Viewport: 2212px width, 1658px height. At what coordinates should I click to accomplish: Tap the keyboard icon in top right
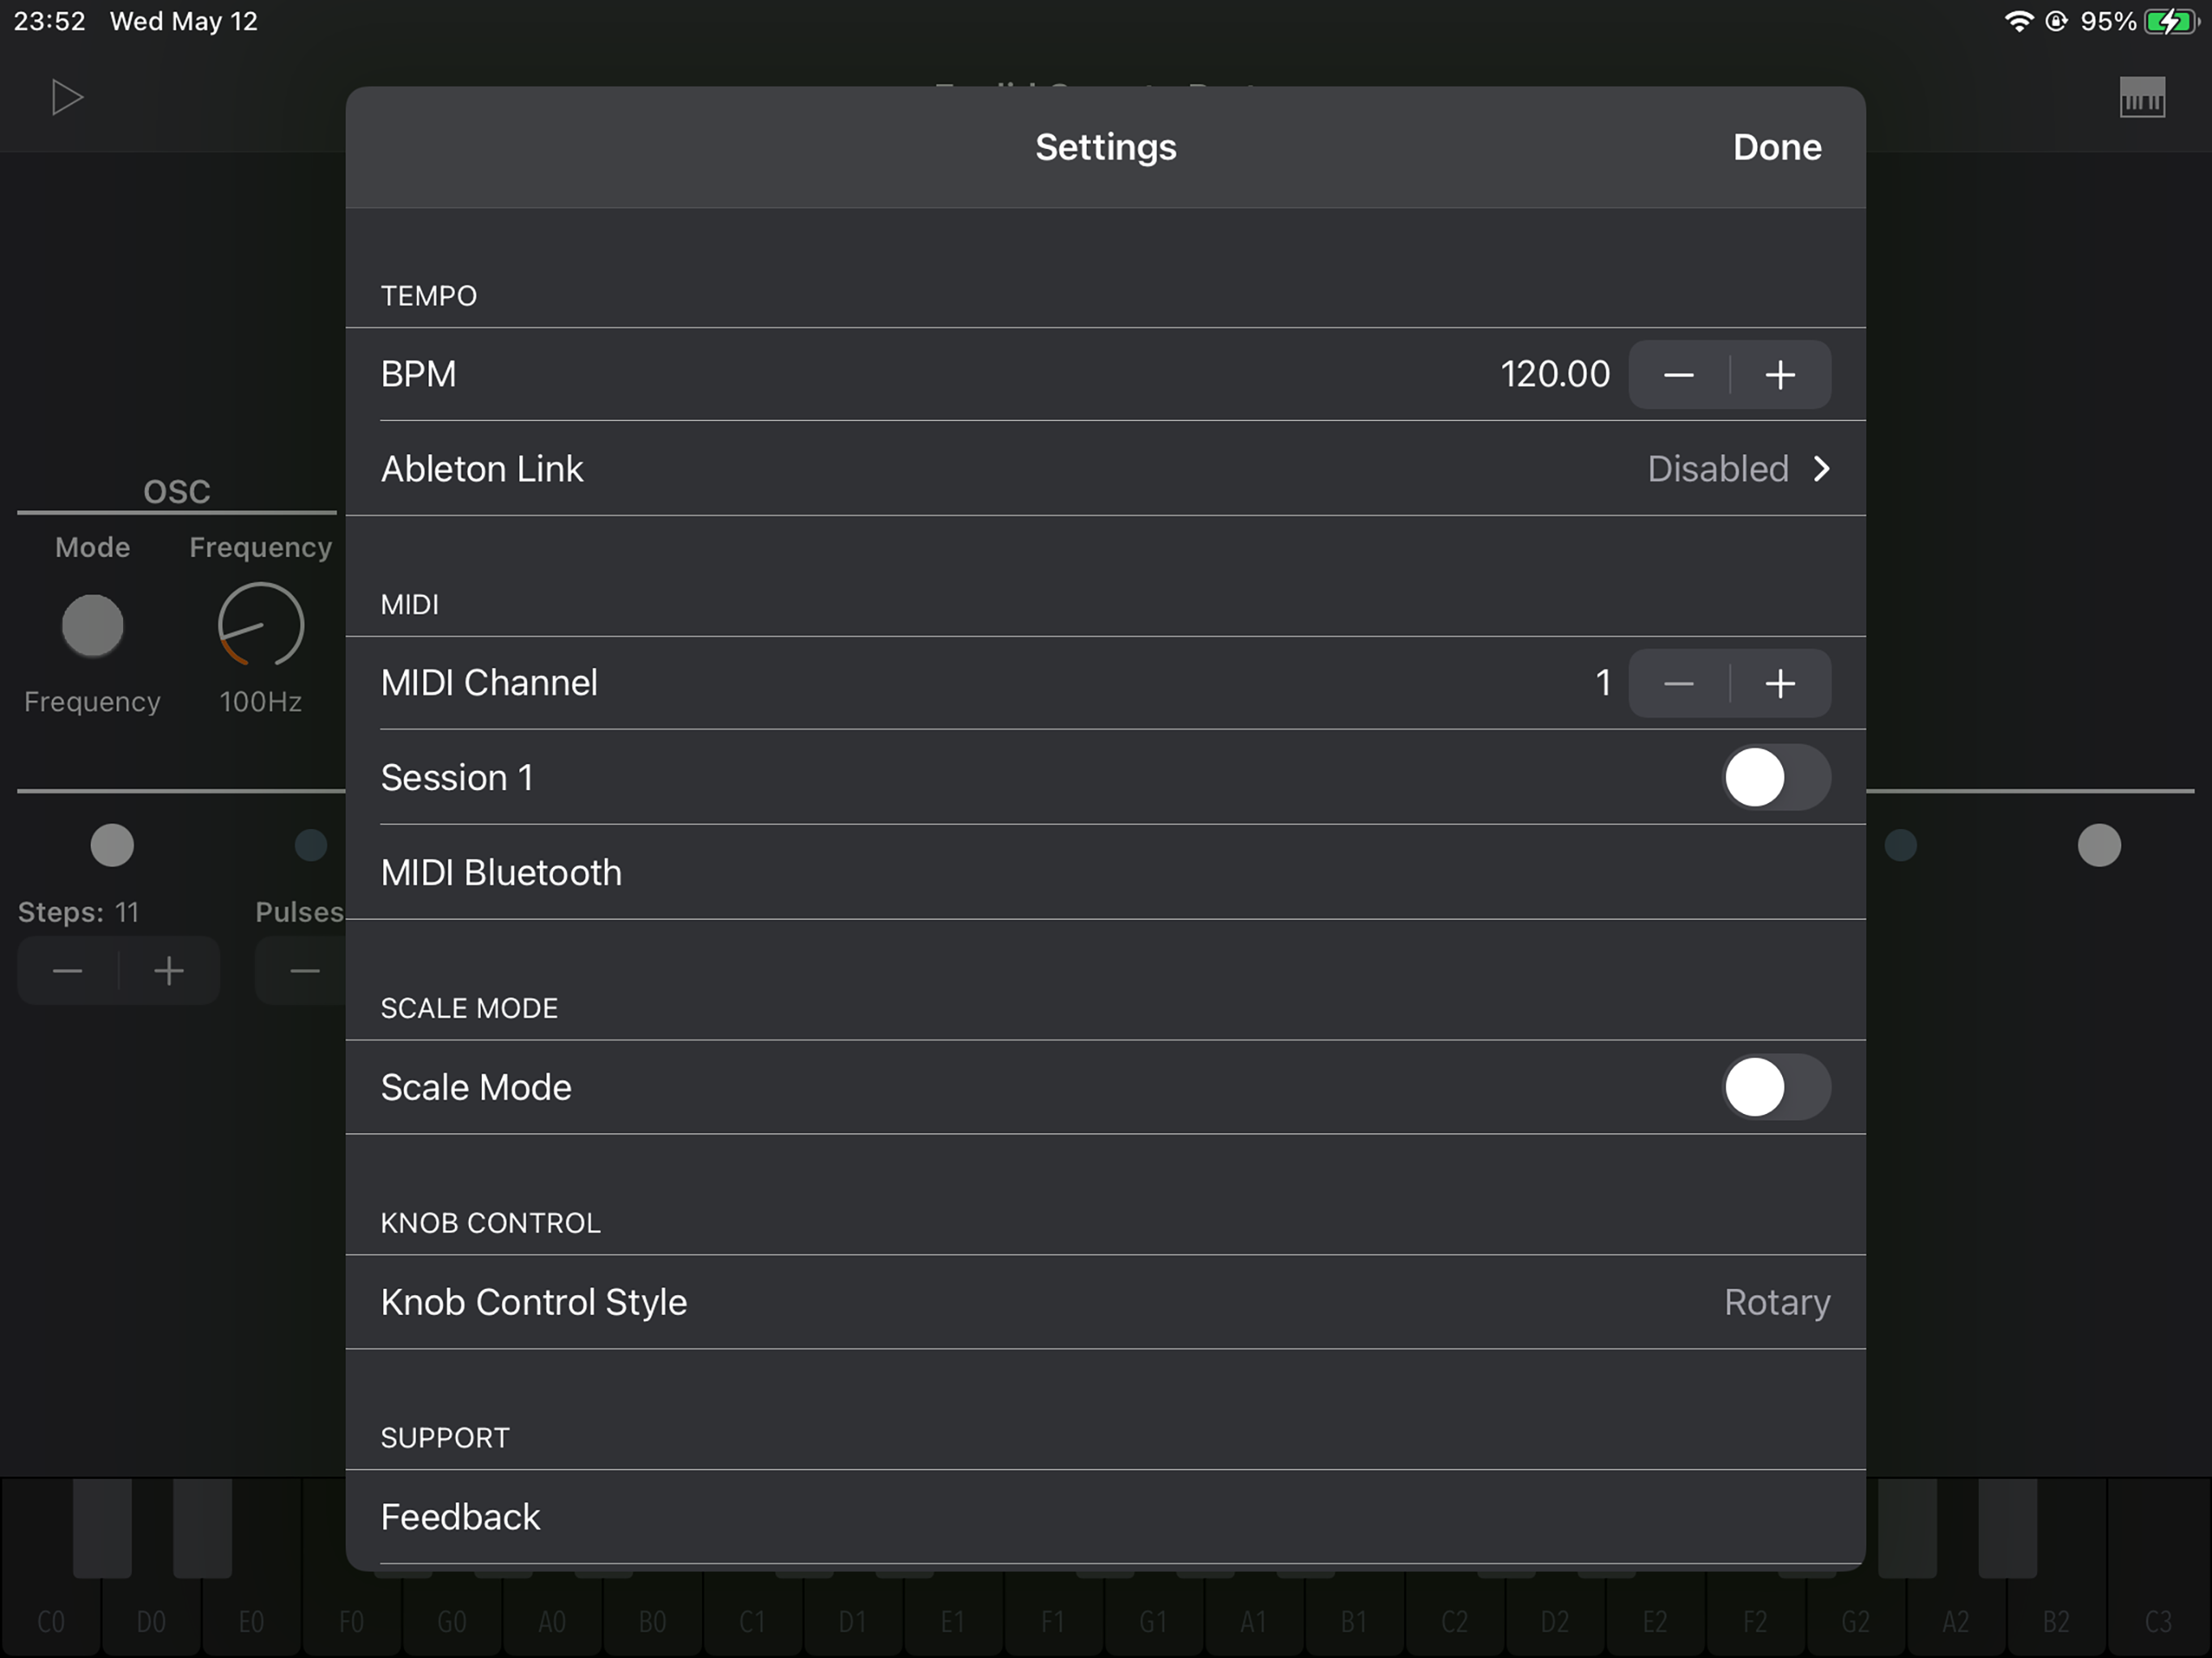(2141, 98)
